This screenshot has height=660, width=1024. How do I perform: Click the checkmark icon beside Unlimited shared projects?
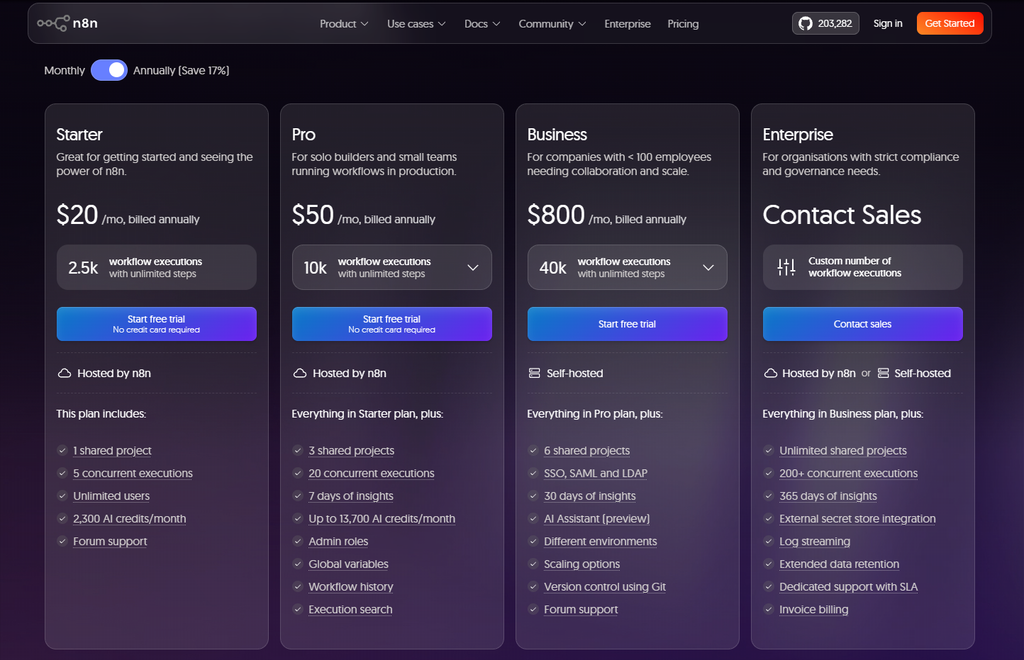(769, 450)
